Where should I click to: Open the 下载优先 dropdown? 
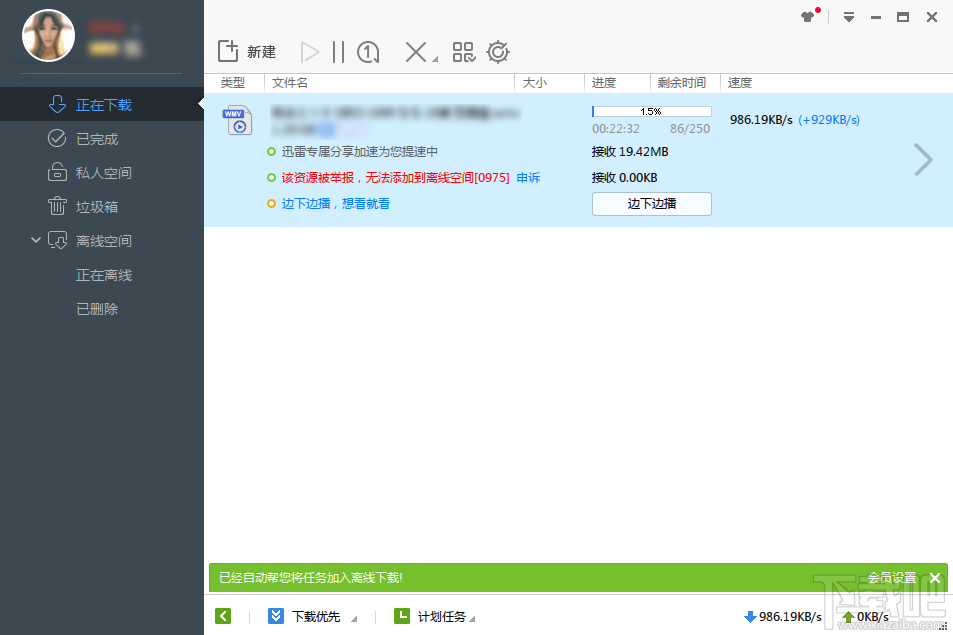coord(354,619)
